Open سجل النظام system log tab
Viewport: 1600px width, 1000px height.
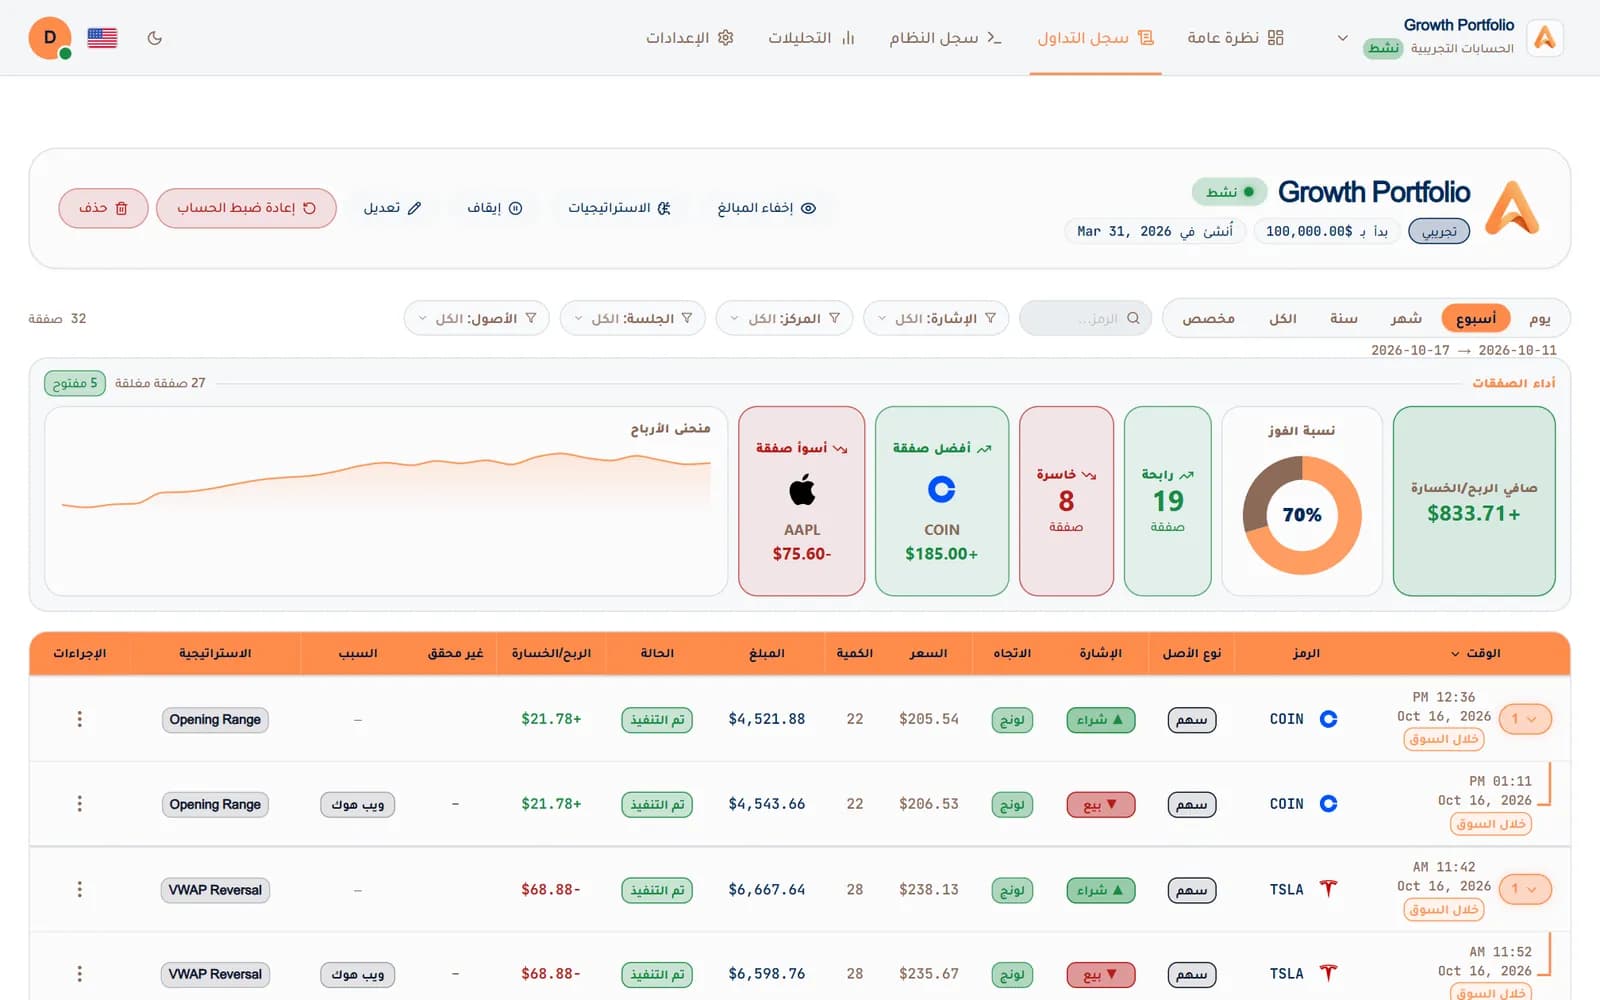pyautogui.click(x=945, y=38)
